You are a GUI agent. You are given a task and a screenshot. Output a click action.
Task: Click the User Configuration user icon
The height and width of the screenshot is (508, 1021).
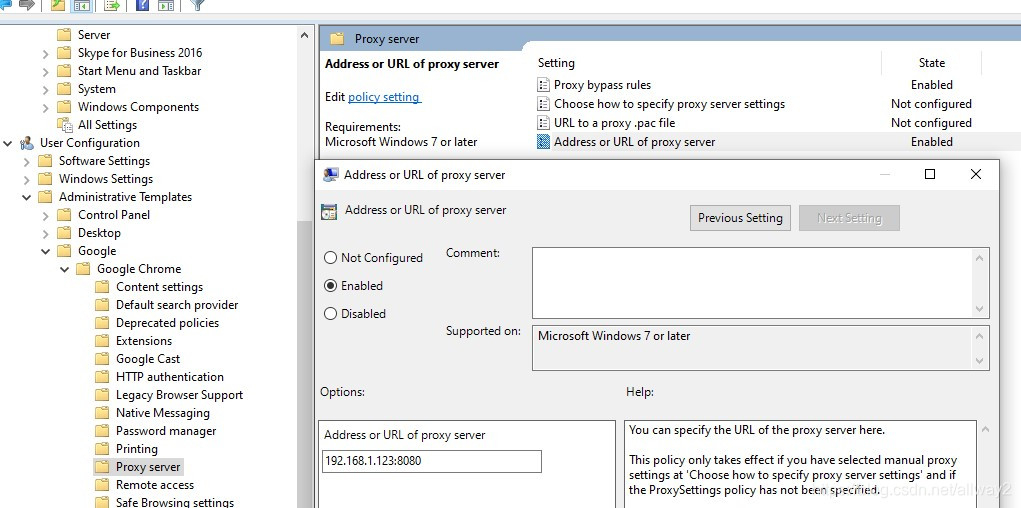(27, 143)
